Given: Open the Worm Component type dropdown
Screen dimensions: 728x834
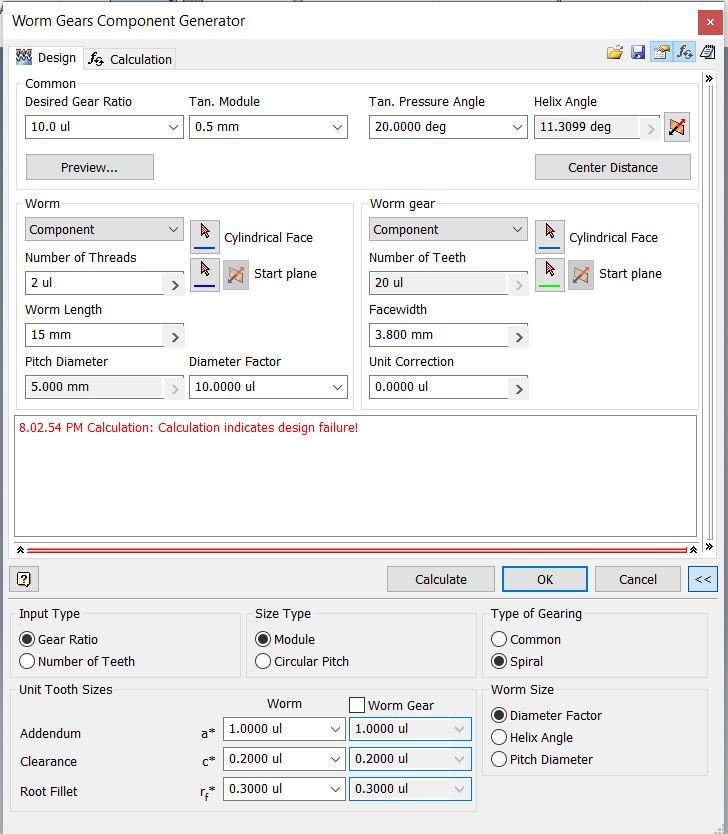Looking at the screenshot, I should [x=173, y=229].
